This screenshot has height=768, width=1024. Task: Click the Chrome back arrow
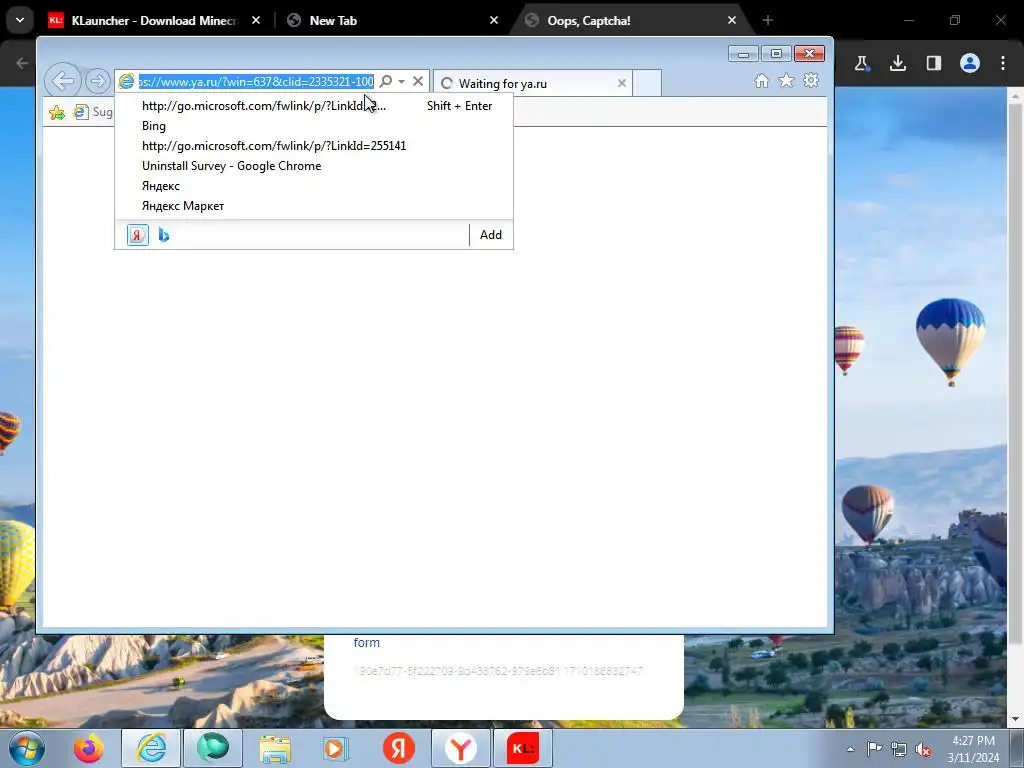[x=22, y=63]
